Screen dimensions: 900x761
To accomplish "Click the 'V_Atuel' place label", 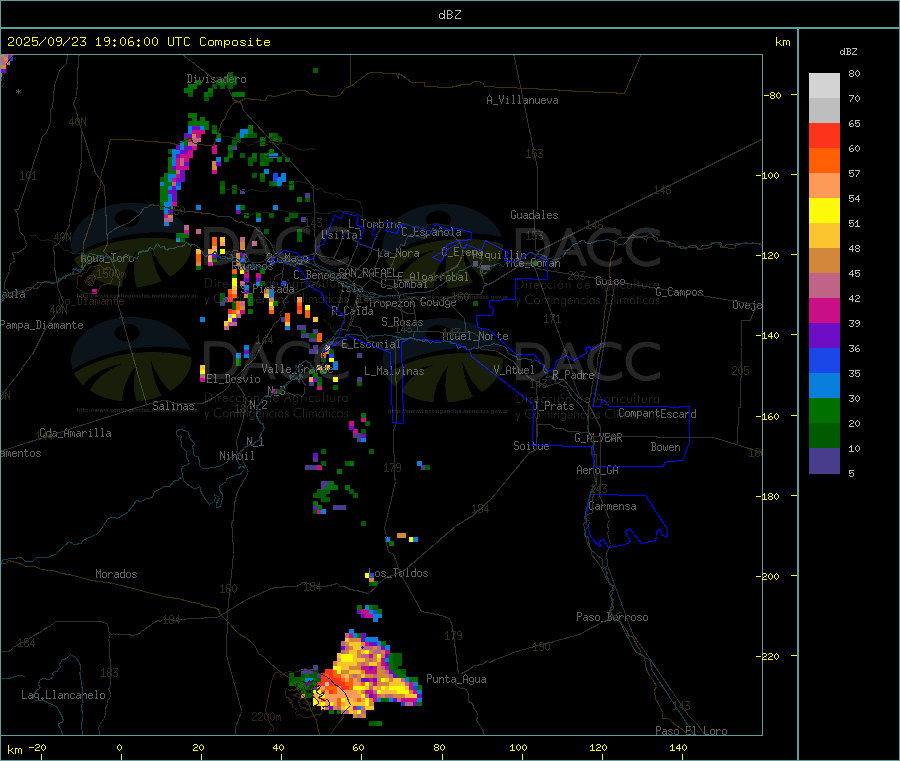I will (x=514, y=370).
